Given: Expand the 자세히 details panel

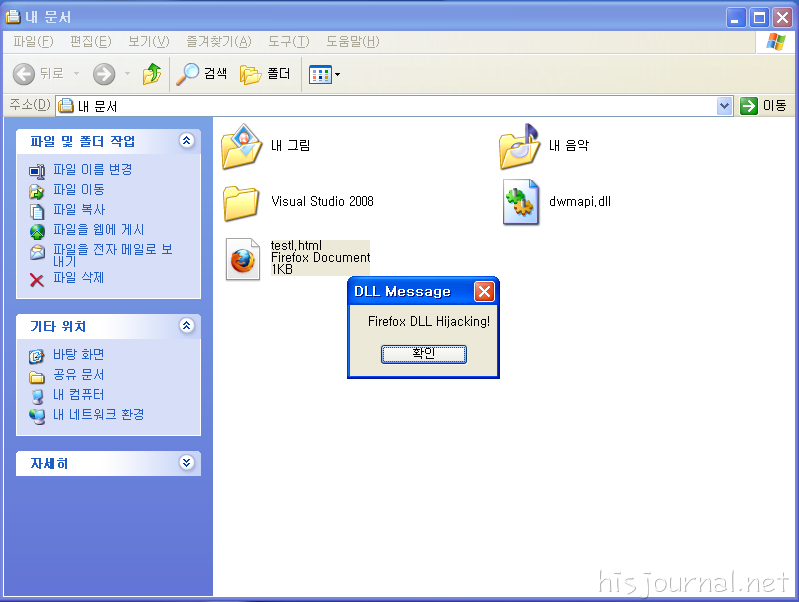Looking at the screenshot, I should [x=187, y=462].
